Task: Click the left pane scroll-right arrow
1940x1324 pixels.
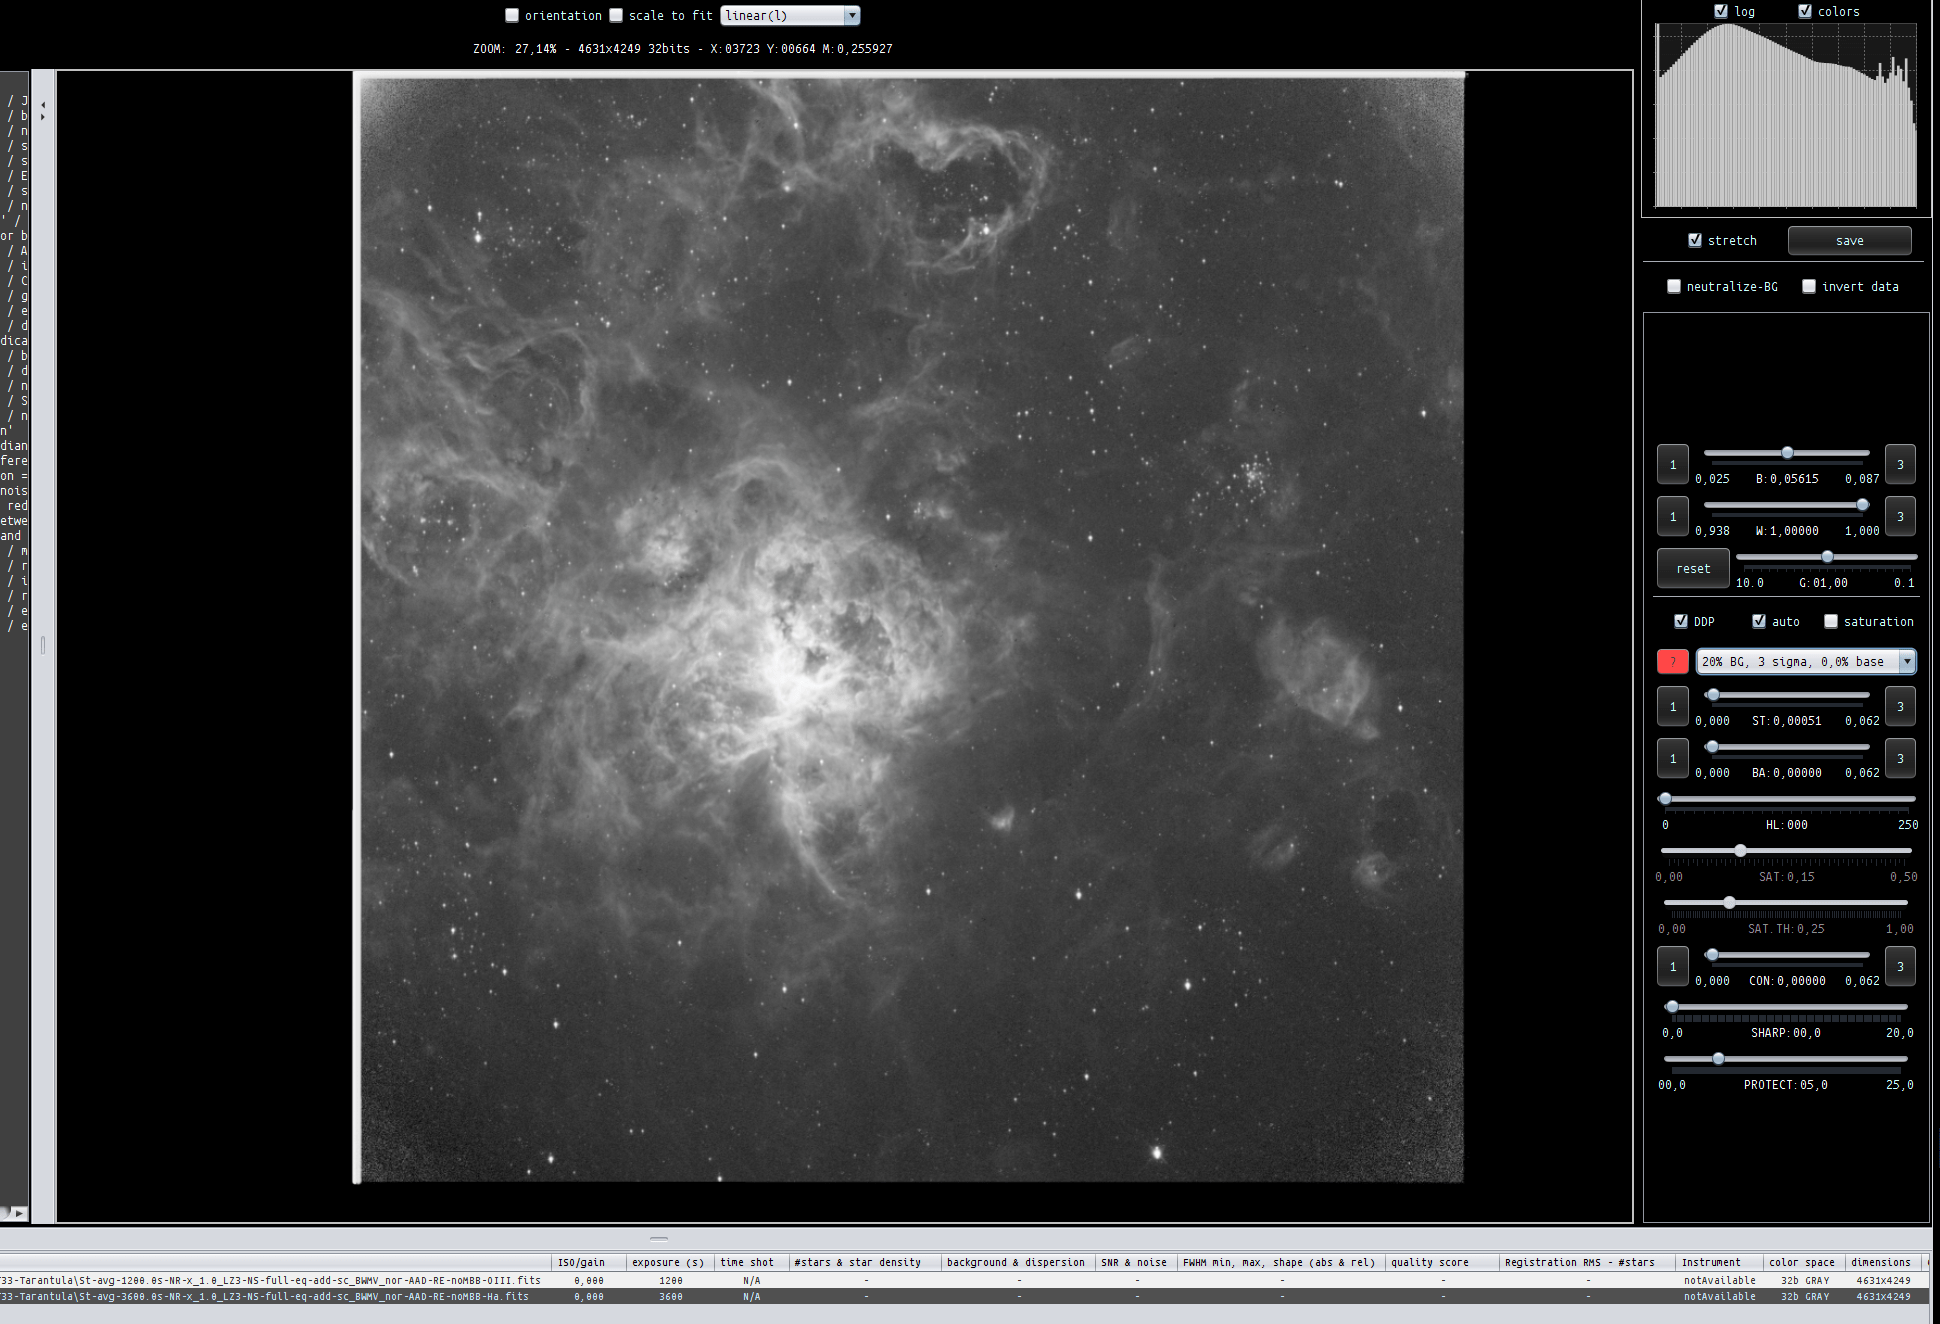Action: pos(19,1212)
